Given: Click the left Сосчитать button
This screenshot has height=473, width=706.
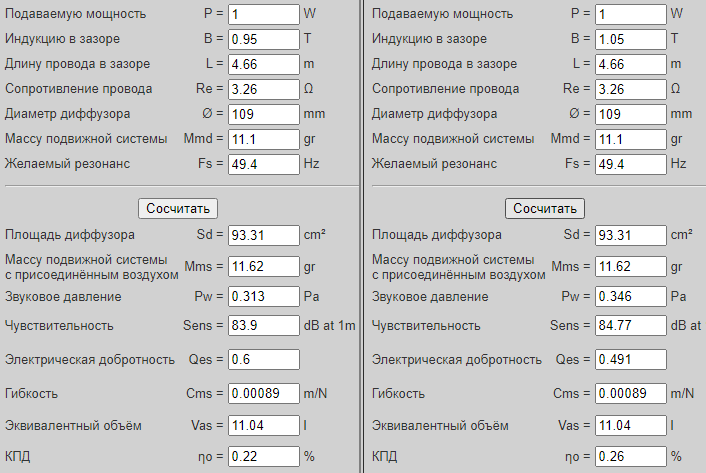Looking at the screenshot, I should [178, 208].
